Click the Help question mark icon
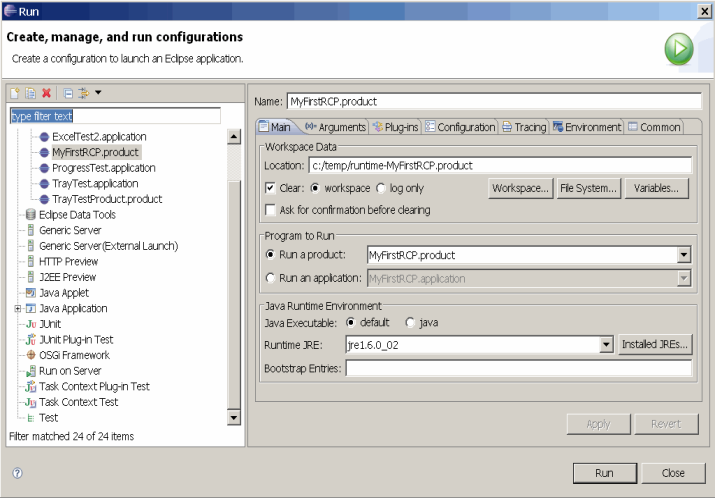Viewport: 716px width, 498px height. point(17,473)
